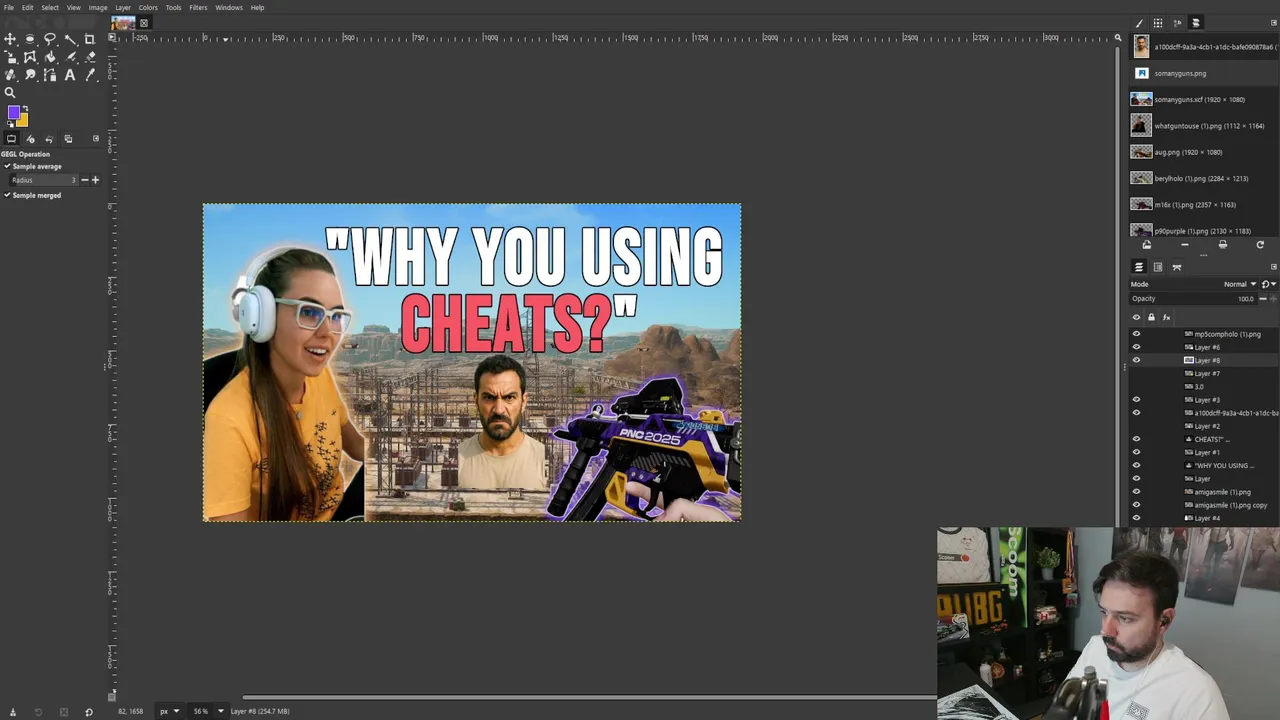This screenshot has height=720, width=1280.
Task: Open the document history dock configure menu
Action: [x=1274, y=23]
